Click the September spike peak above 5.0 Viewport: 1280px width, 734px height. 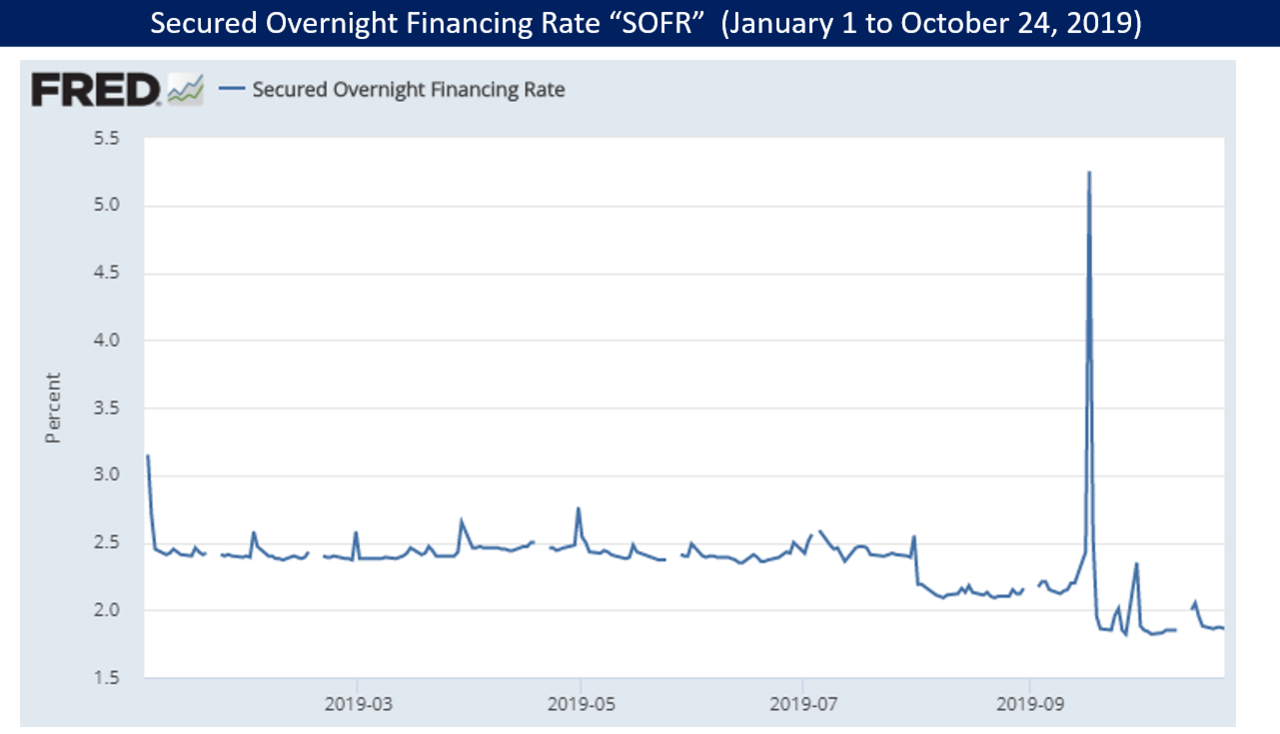point(1089,173)
